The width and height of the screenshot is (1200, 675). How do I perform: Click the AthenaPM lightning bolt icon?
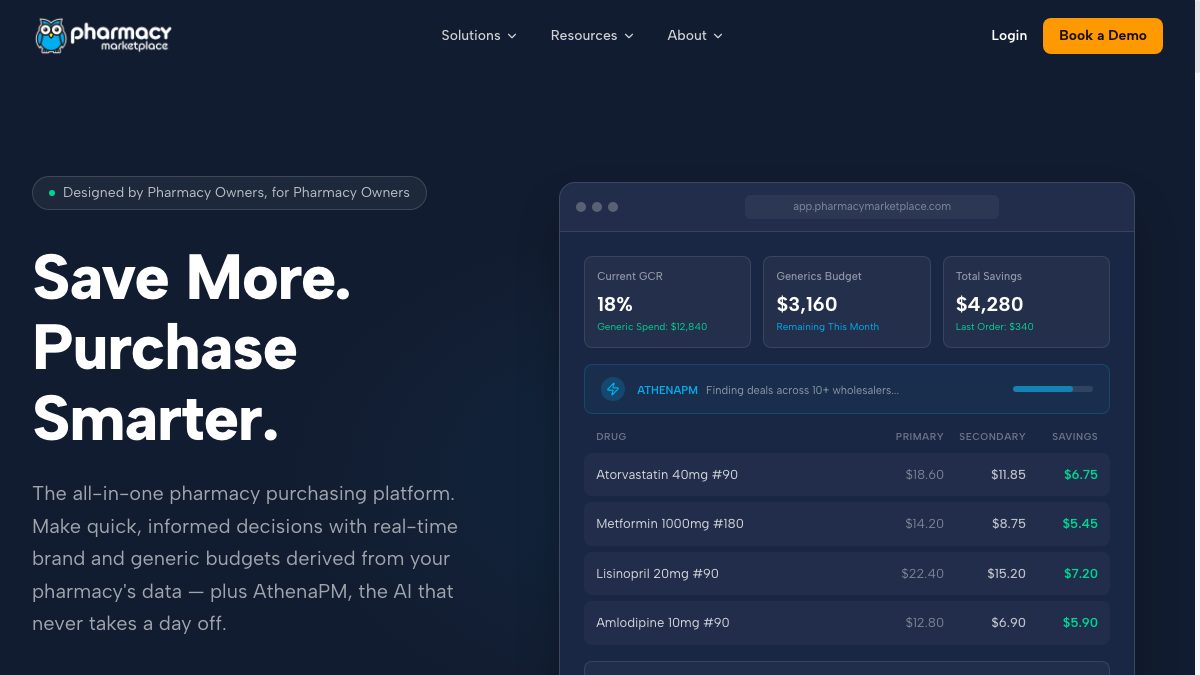[613, 389]
